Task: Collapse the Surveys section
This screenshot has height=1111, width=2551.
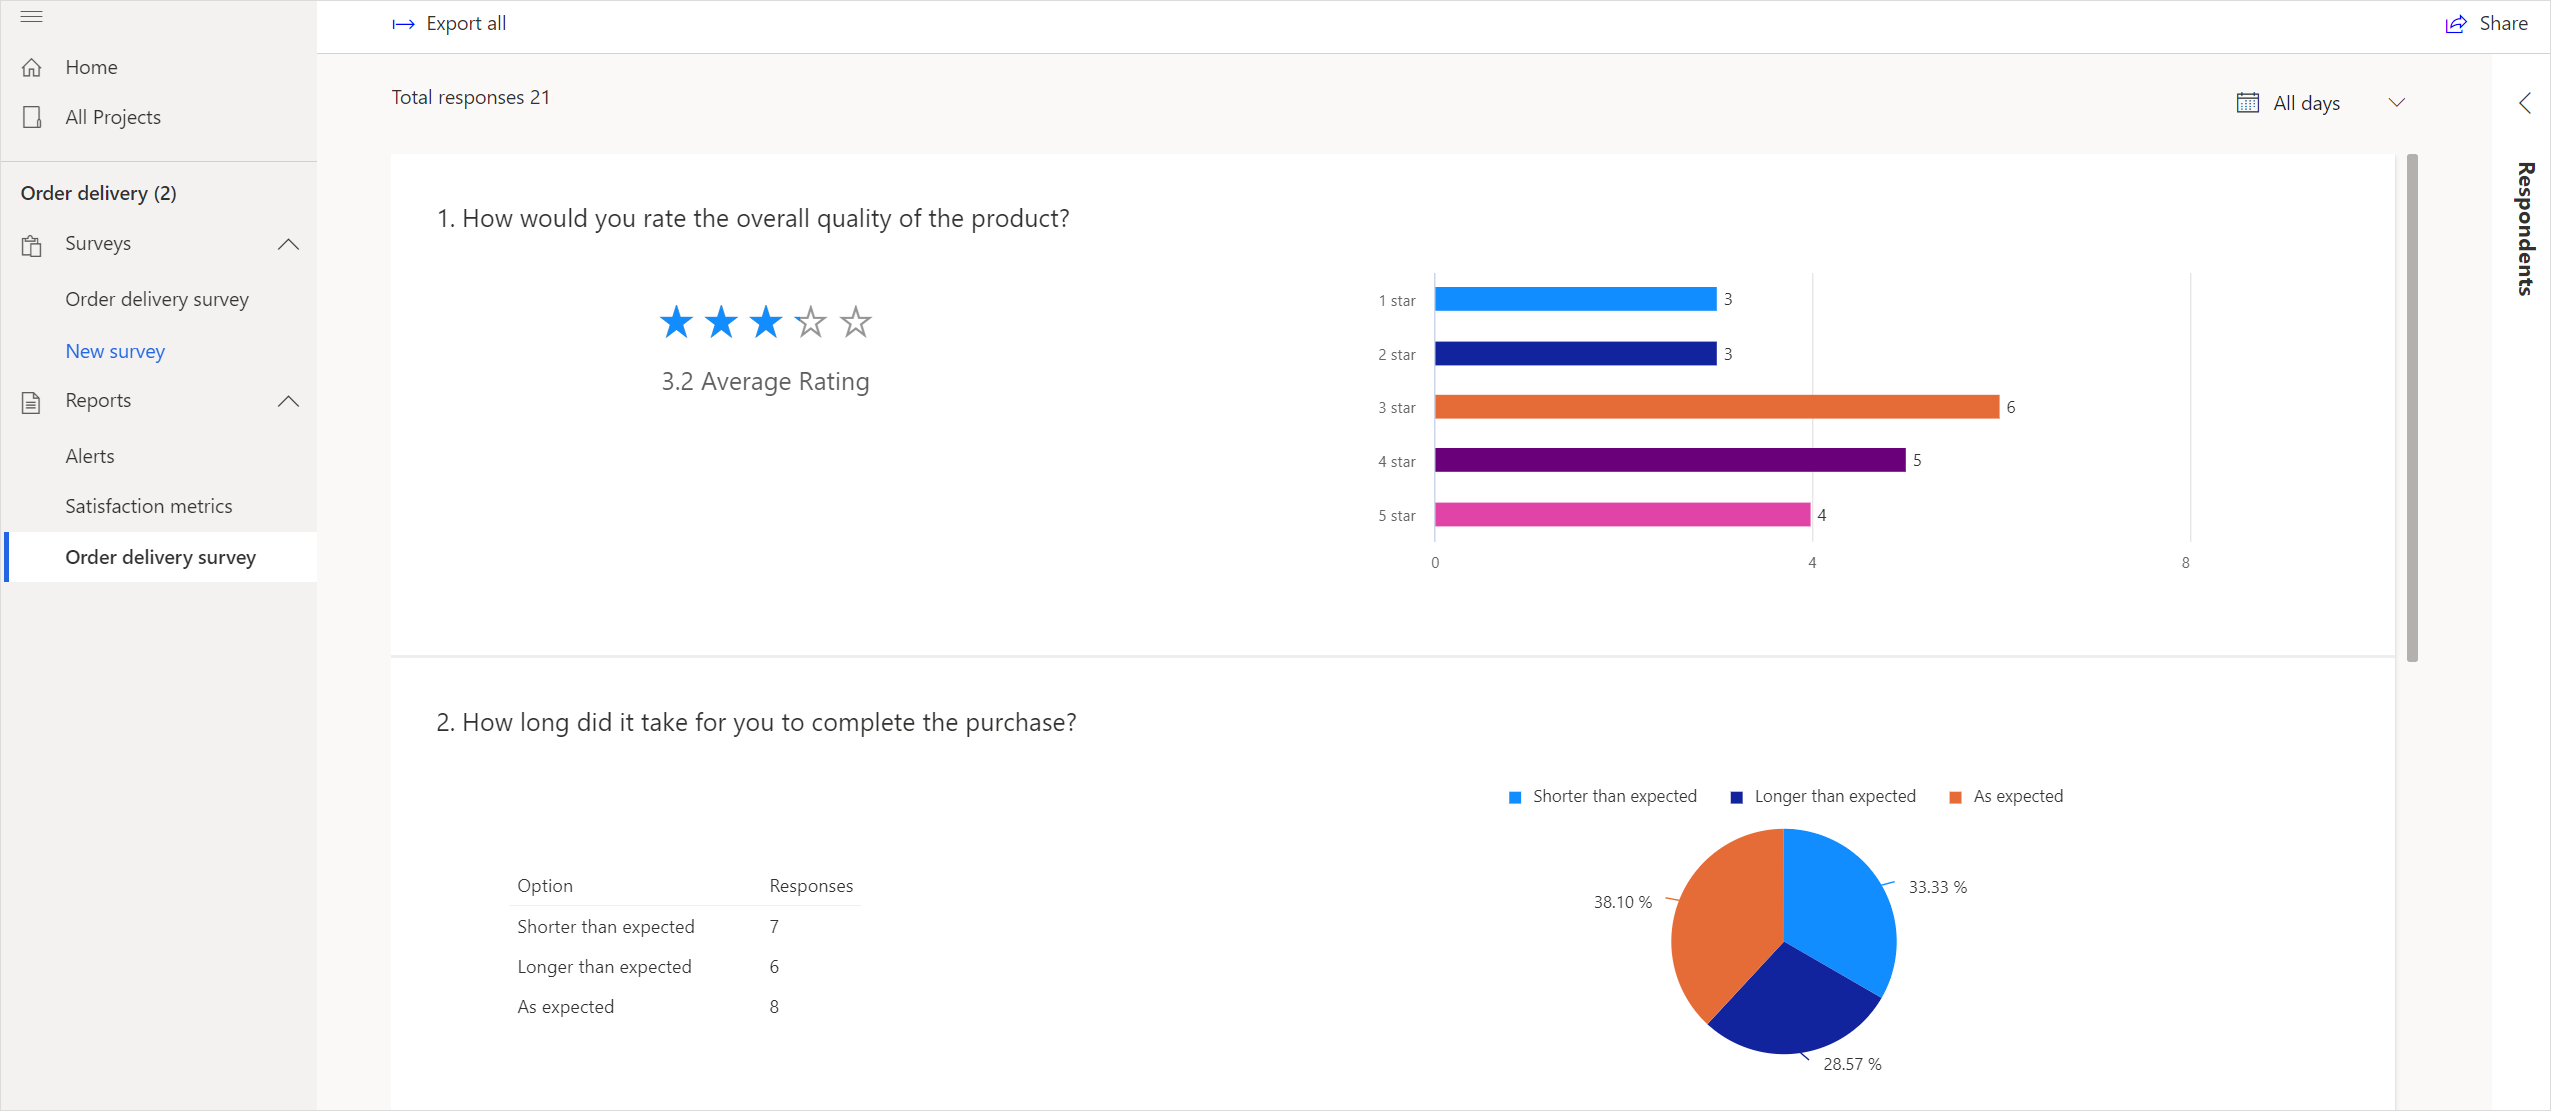Action: pos(288,242)
